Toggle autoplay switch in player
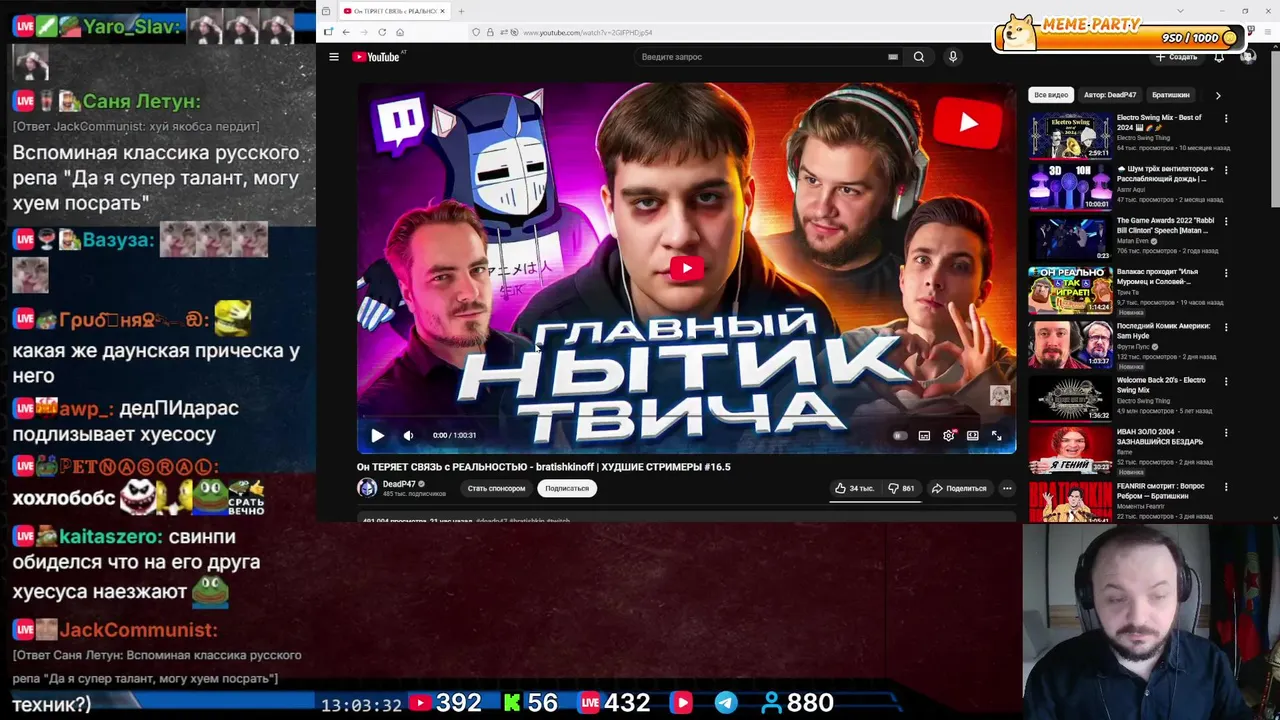This screenshot has height=720, width=1280. [x=898, y=435]
